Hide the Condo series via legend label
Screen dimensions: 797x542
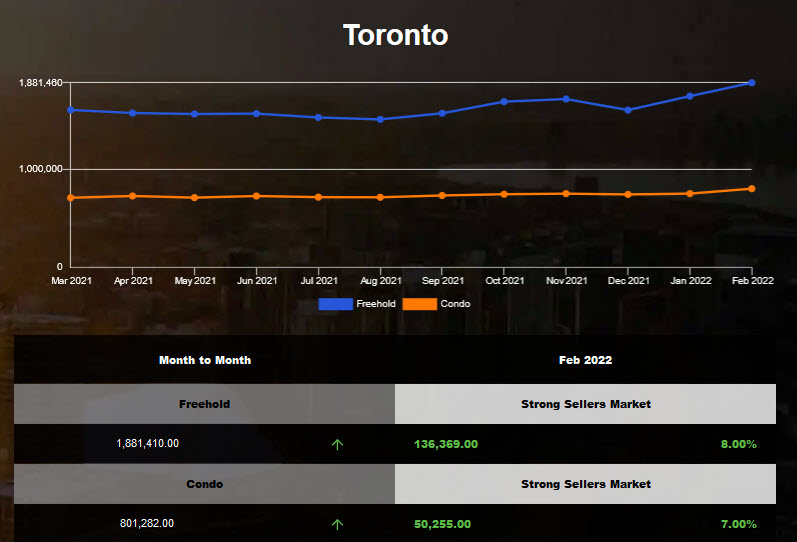[x=455, y=303]
